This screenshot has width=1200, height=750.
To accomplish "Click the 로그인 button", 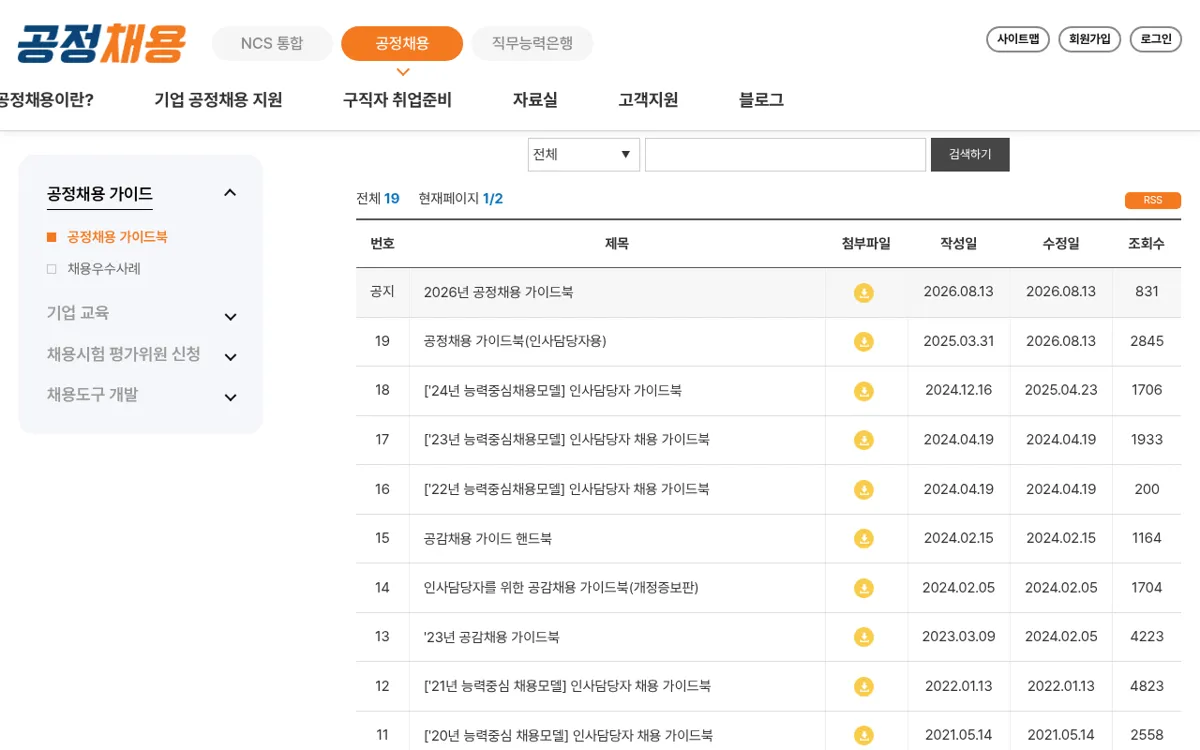I will (1156, 39).
